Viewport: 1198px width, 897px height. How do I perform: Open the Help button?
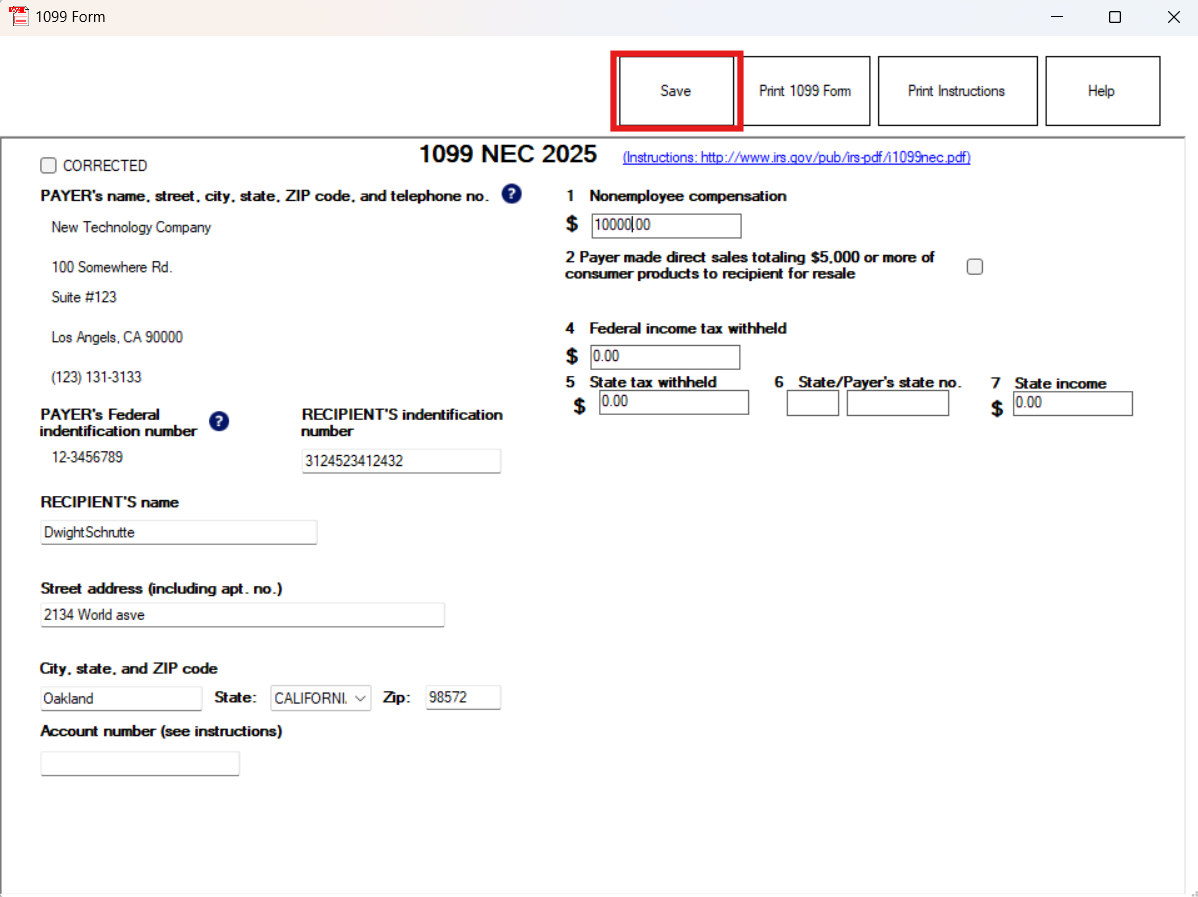(1101, 90)
